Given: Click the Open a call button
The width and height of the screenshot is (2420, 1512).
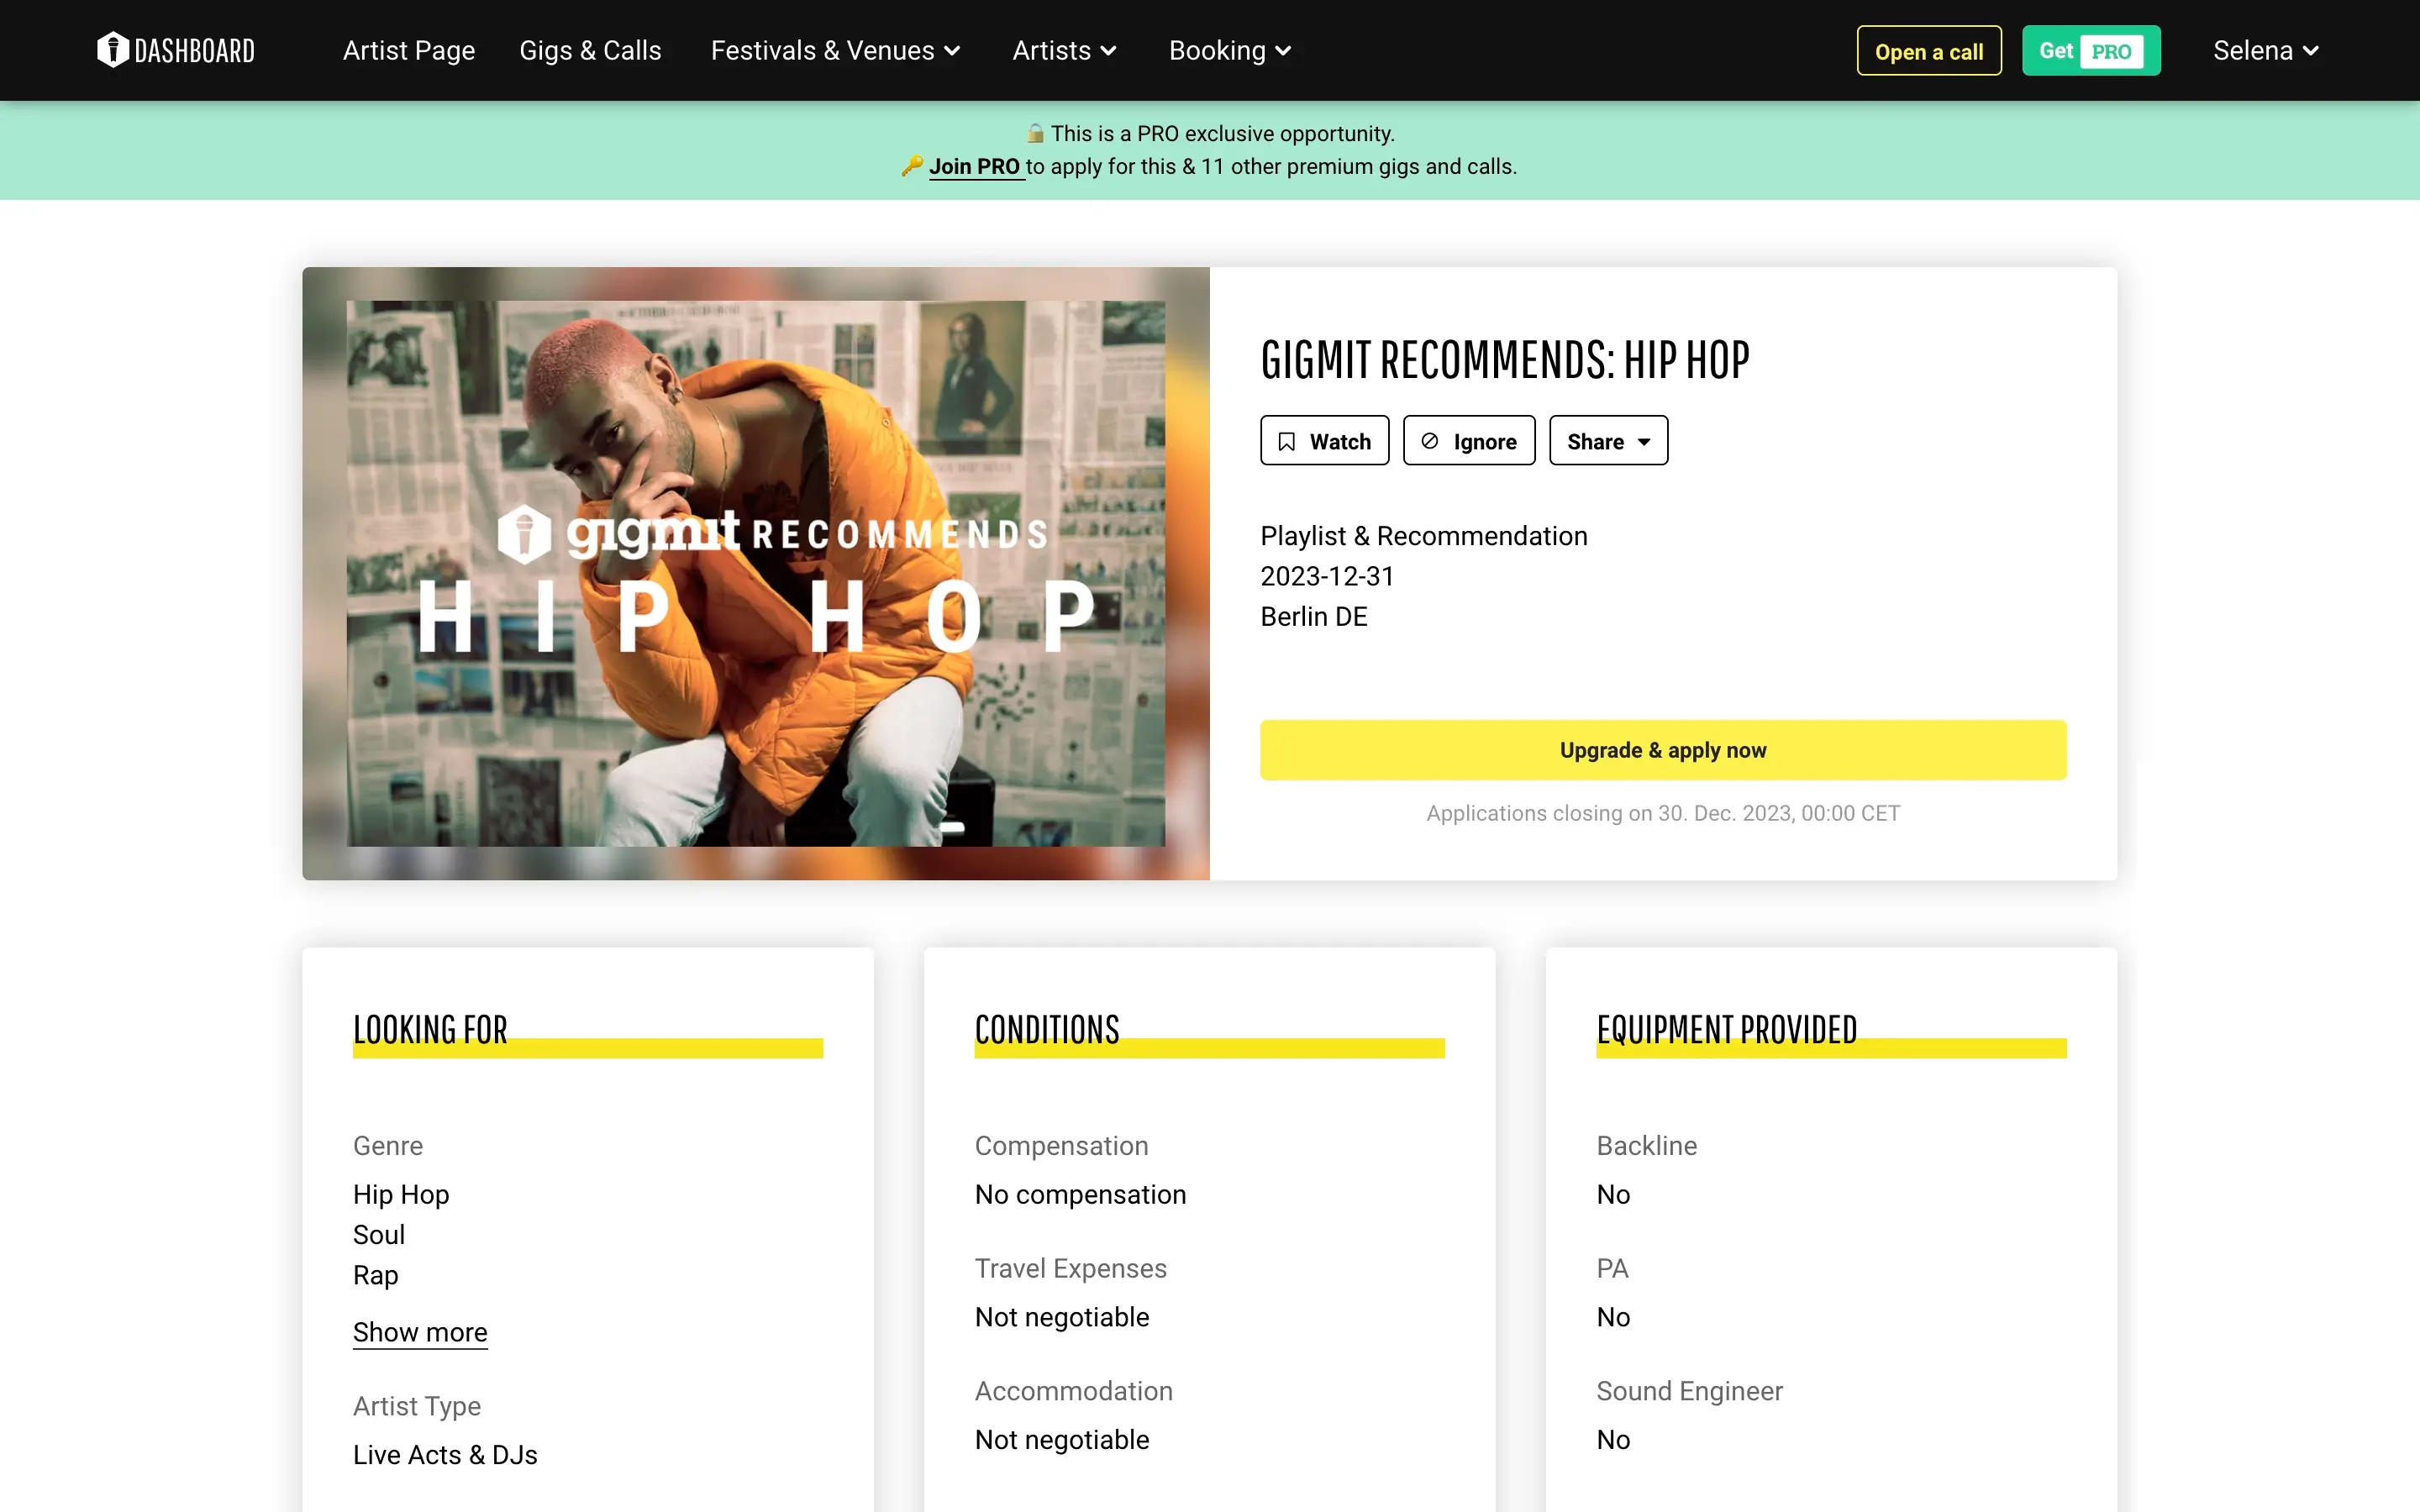Looking at the screenshot, I should (x=1929, y=51).
